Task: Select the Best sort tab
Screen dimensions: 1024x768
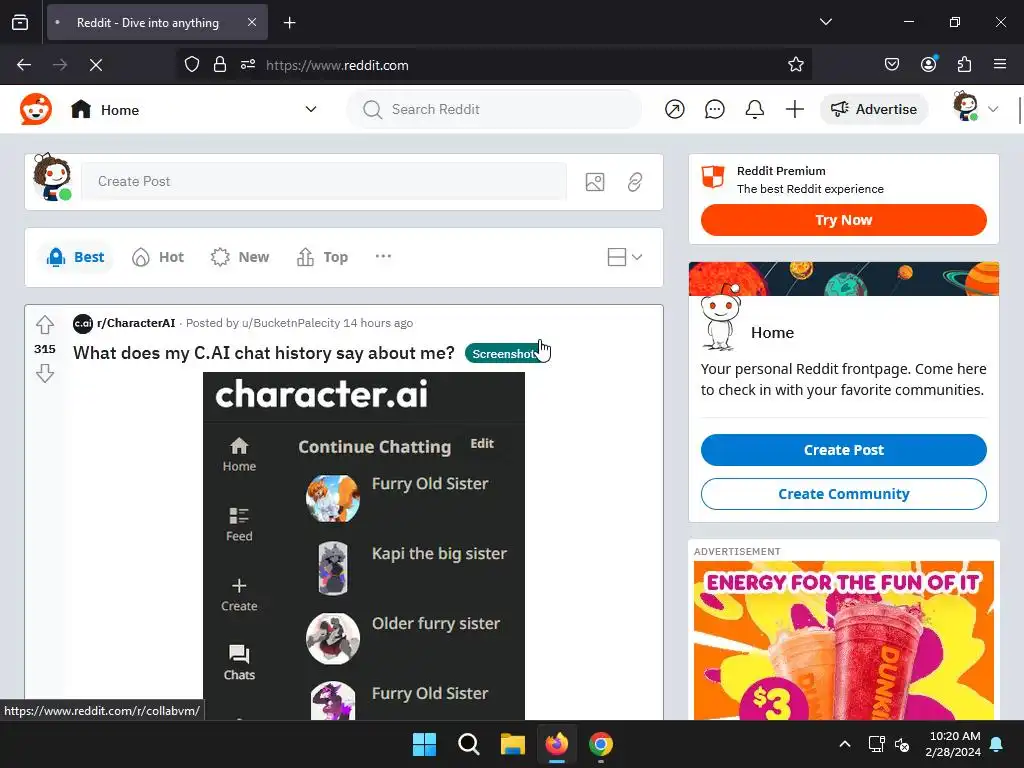Action: click(x=76, y=257)
